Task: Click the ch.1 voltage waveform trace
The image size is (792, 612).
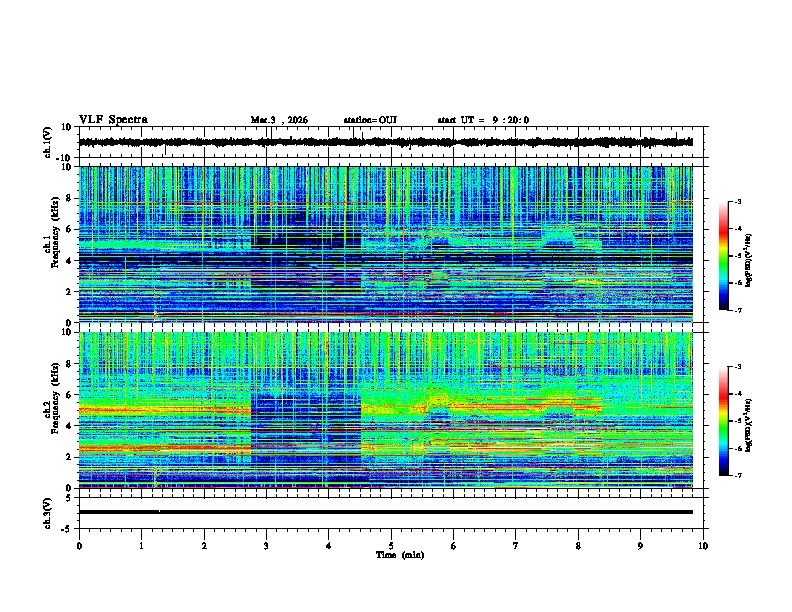Action: tap(385, 142)
